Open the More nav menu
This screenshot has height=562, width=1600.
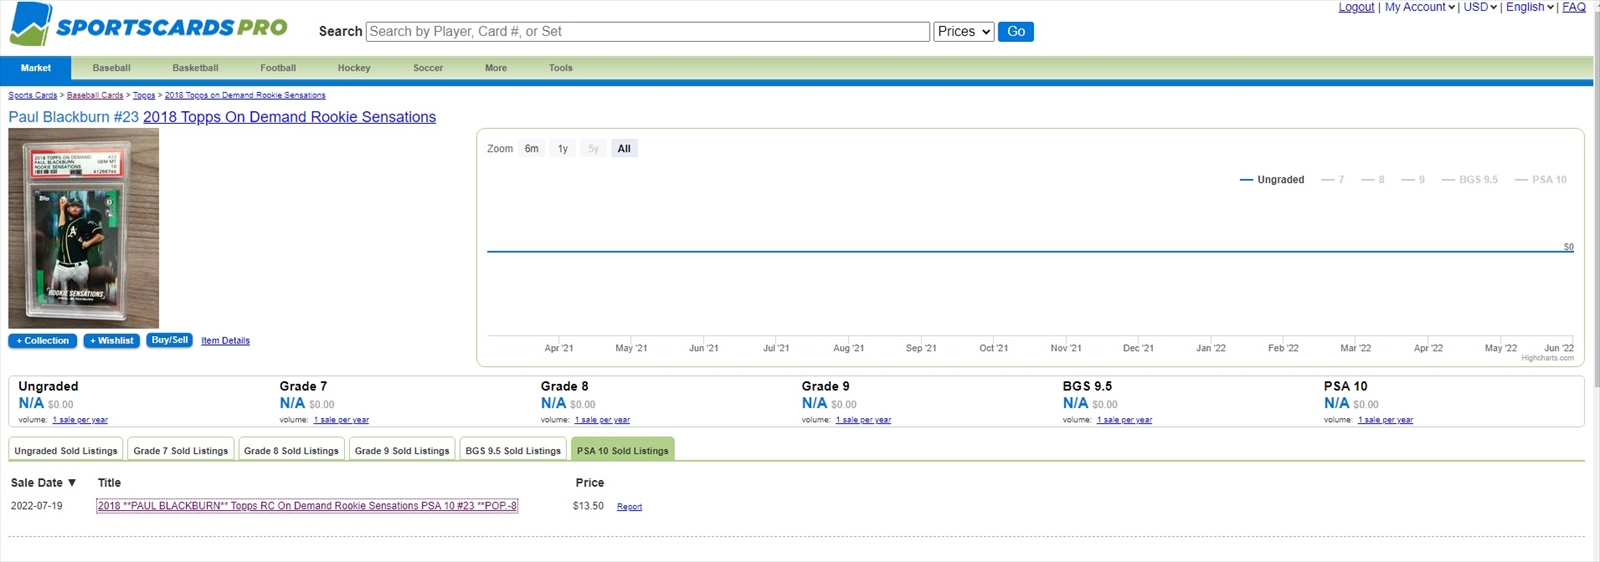point(496,68)
